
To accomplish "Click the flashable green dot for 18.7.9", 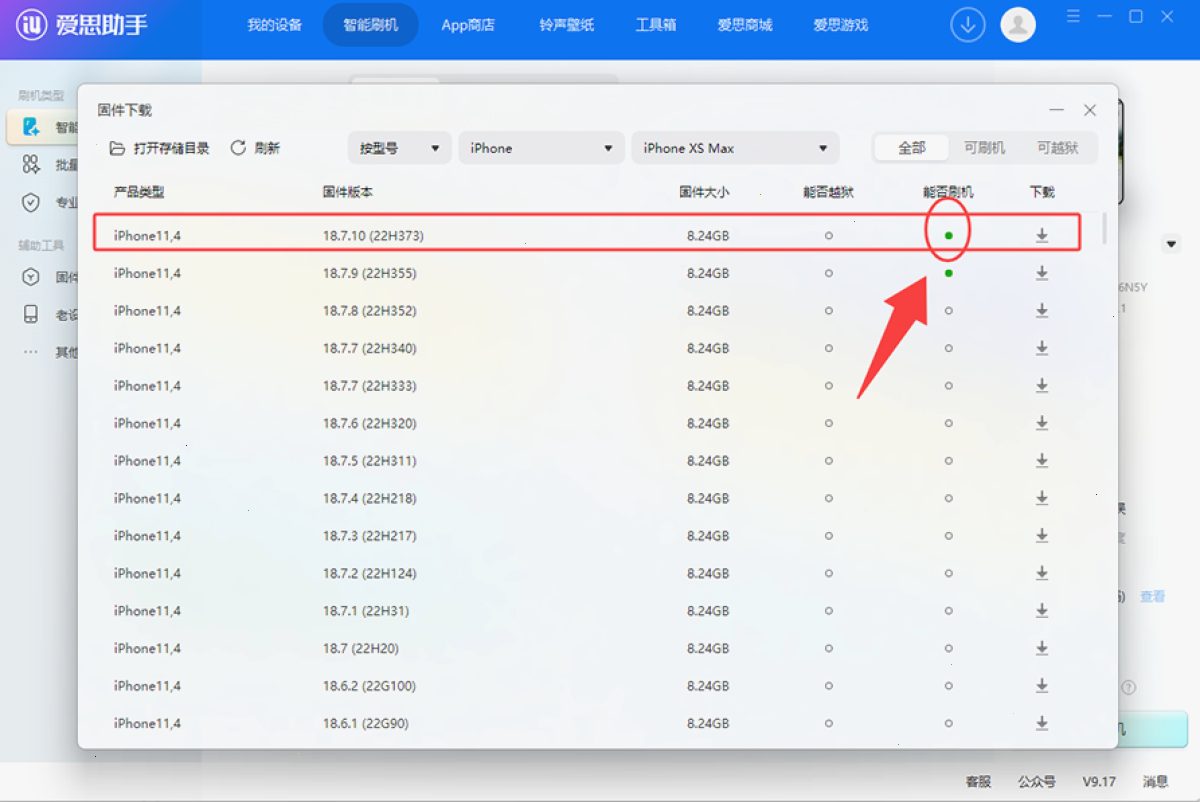I will tap(948, 273).
